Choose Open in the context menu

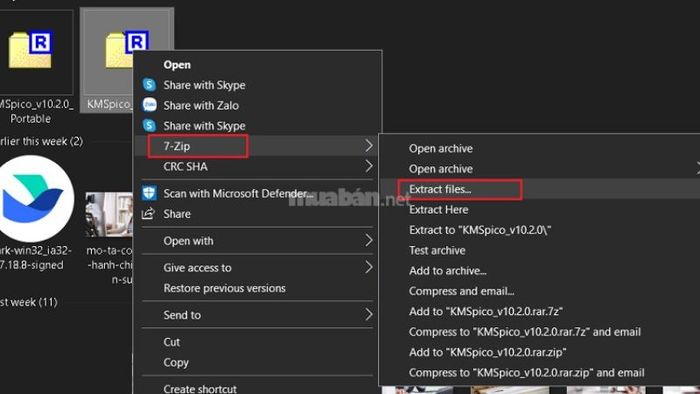[257, 65]
